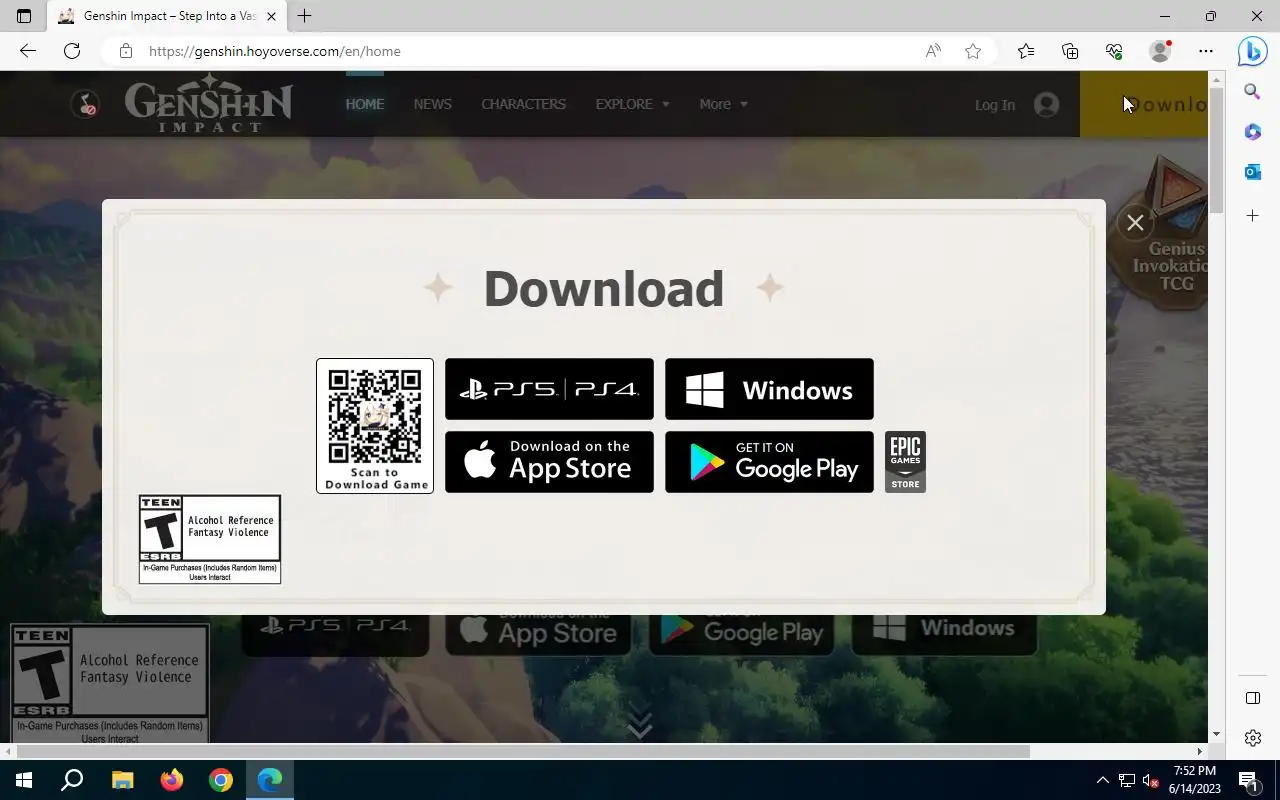Open Read aloud icon in address bar
The width and height of the screenshot is (1280, 800).
coord(933,51)
